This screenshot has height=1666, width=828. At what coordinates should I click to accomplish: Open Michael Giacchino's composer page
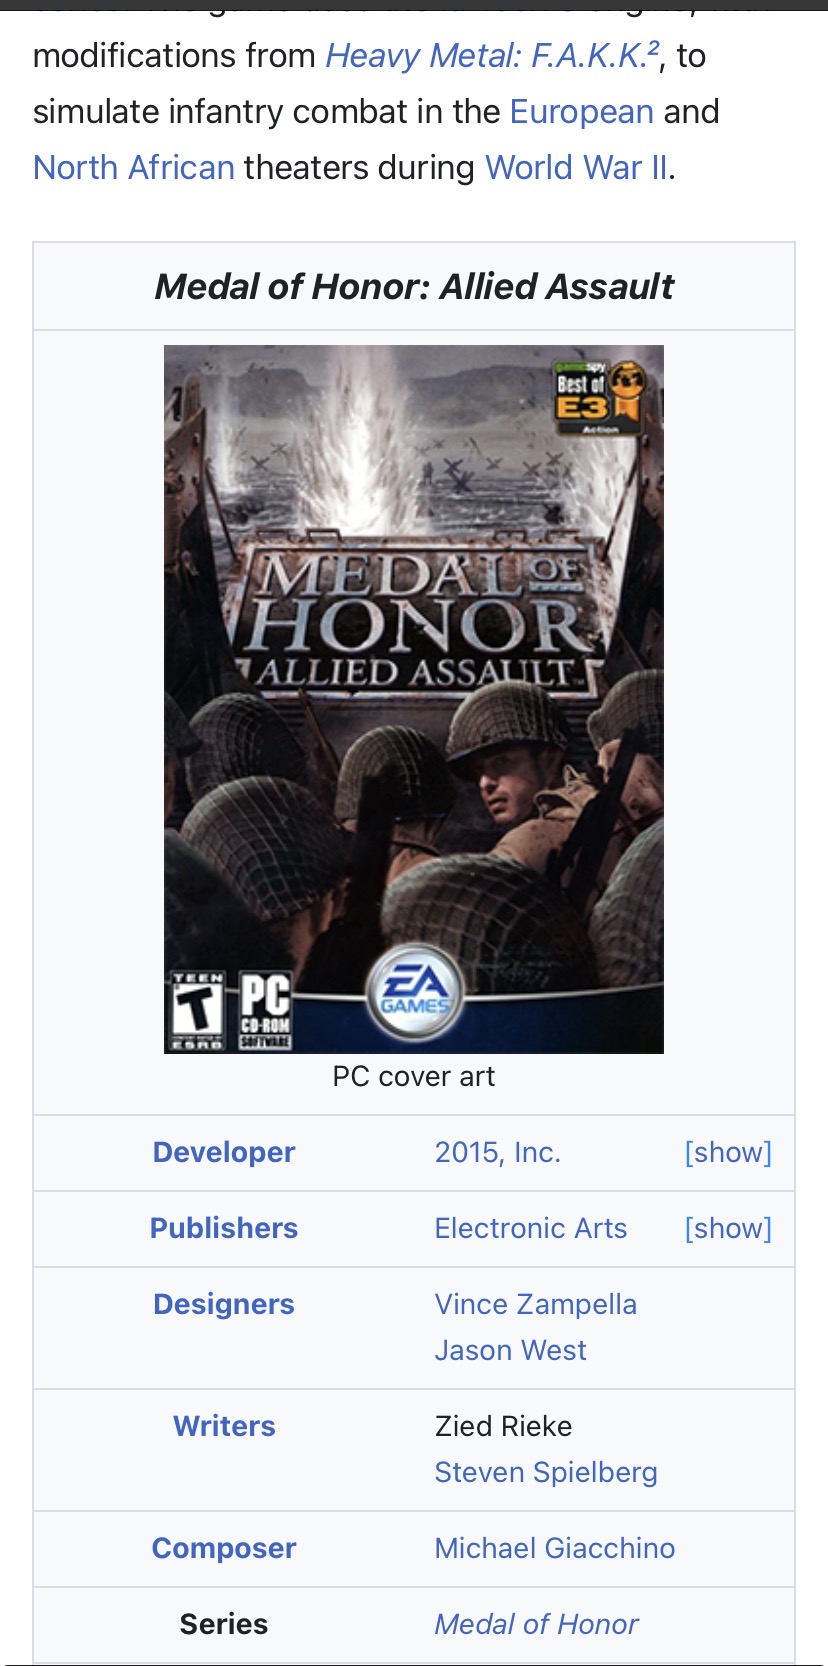coord(555,1548)
